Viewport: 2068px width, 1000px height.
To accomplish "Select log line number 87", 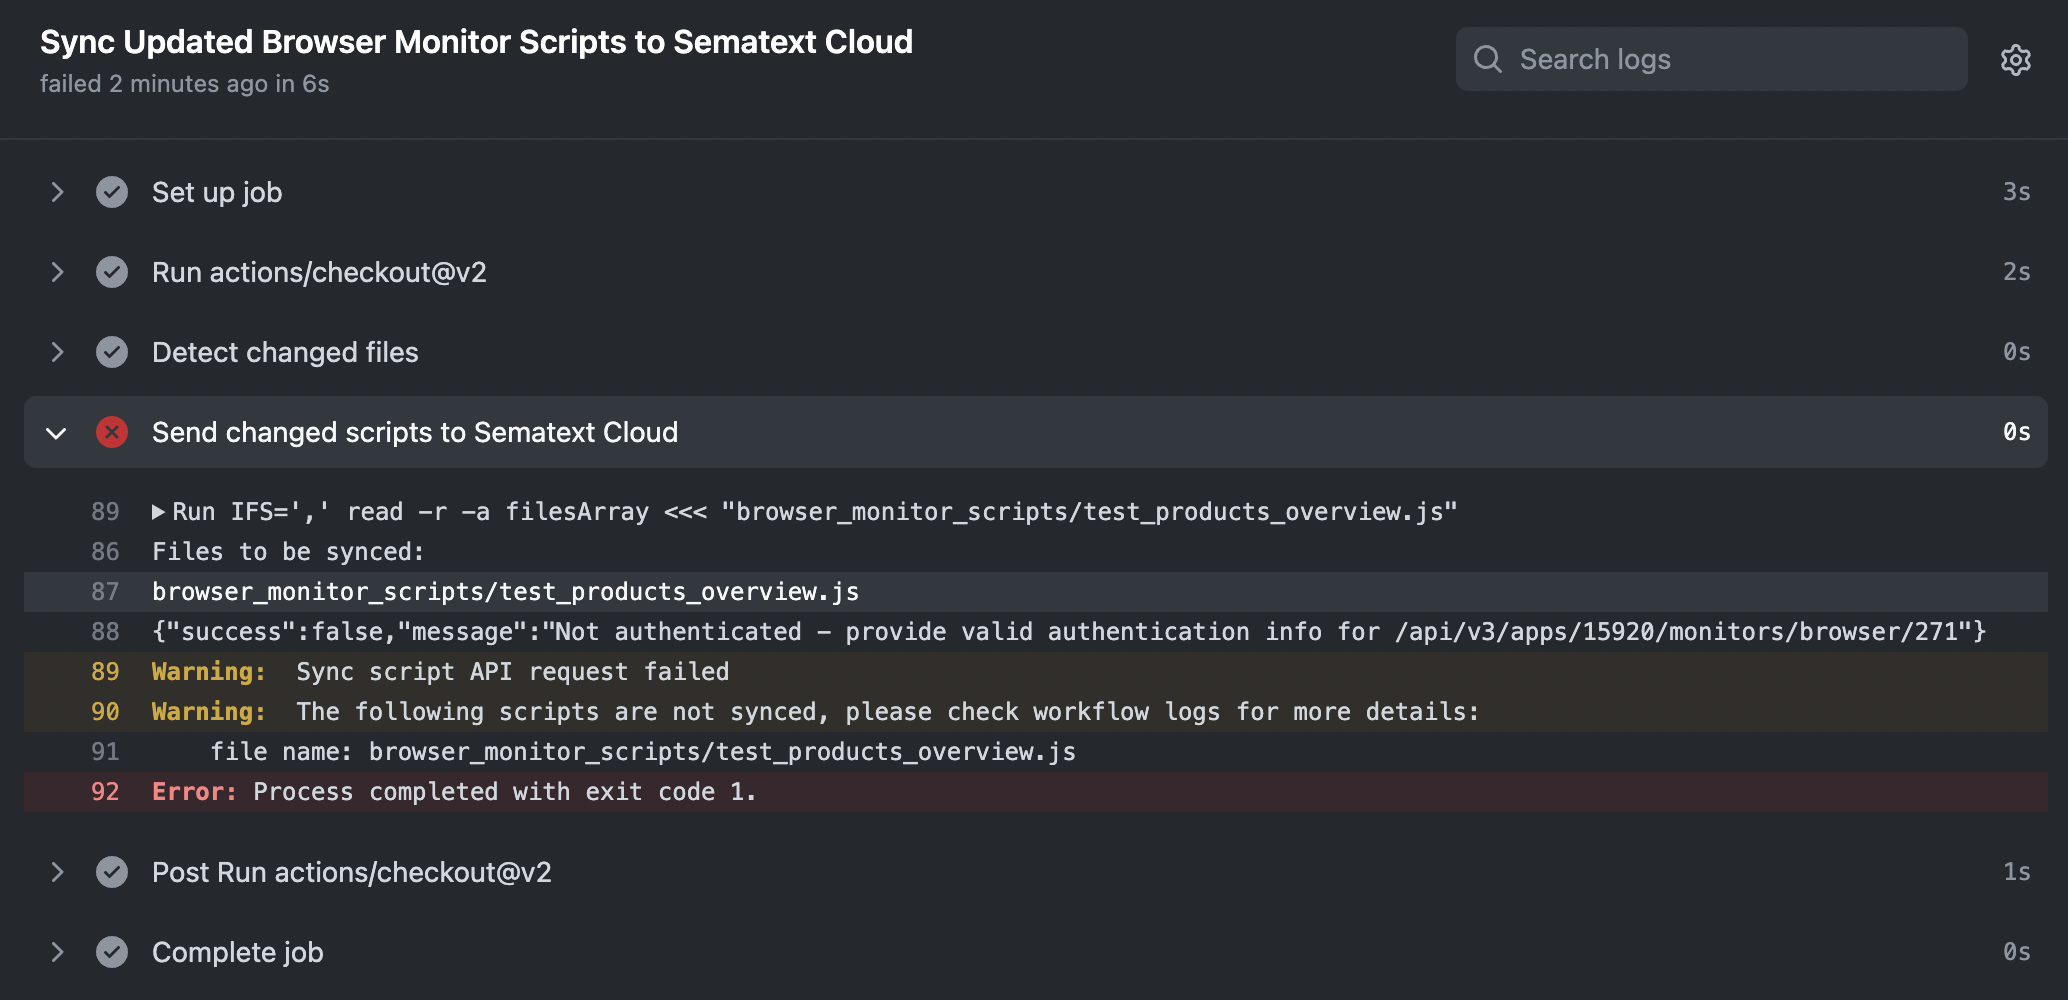I will [105, 592].
